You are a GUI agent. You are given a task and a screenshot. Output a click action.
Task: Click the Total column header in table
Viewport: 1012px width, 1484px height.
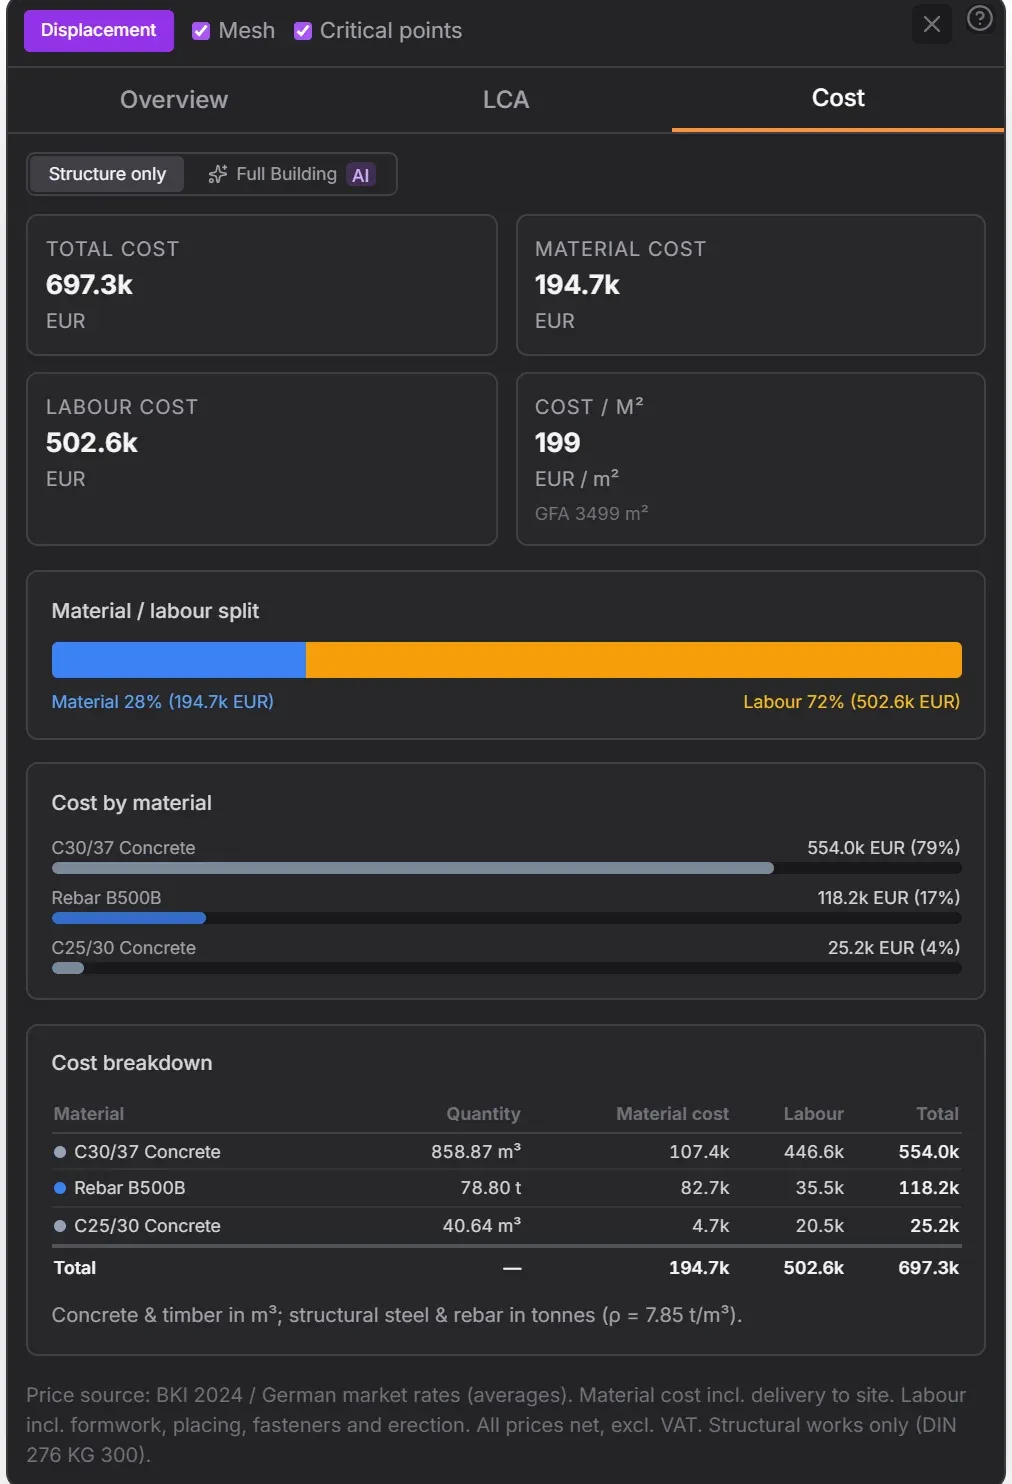click(937, 1114)
